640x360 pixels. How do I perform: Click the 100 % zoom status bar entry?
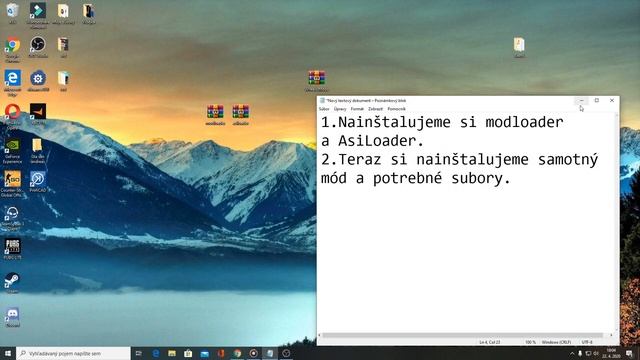[530, 342]
